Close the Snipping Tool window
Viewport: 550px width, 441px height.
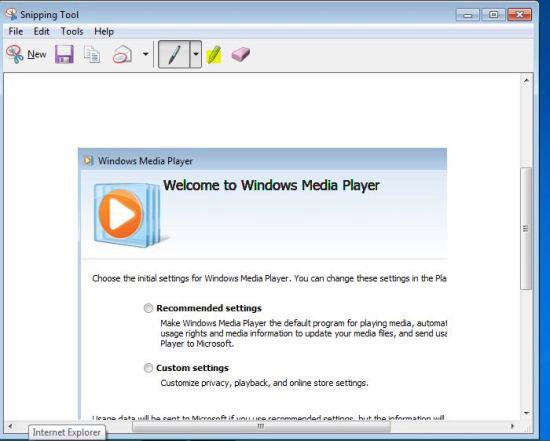(519, 15)
